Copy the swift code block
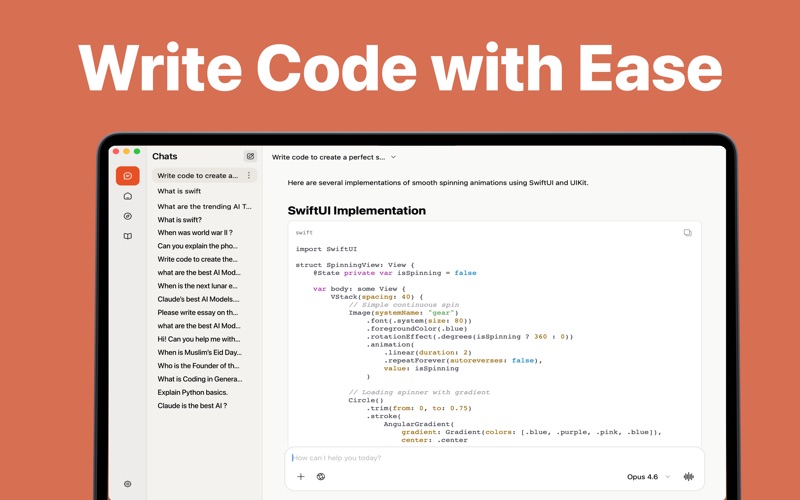Viewport: 800px width, 500px height. [688, 233]
